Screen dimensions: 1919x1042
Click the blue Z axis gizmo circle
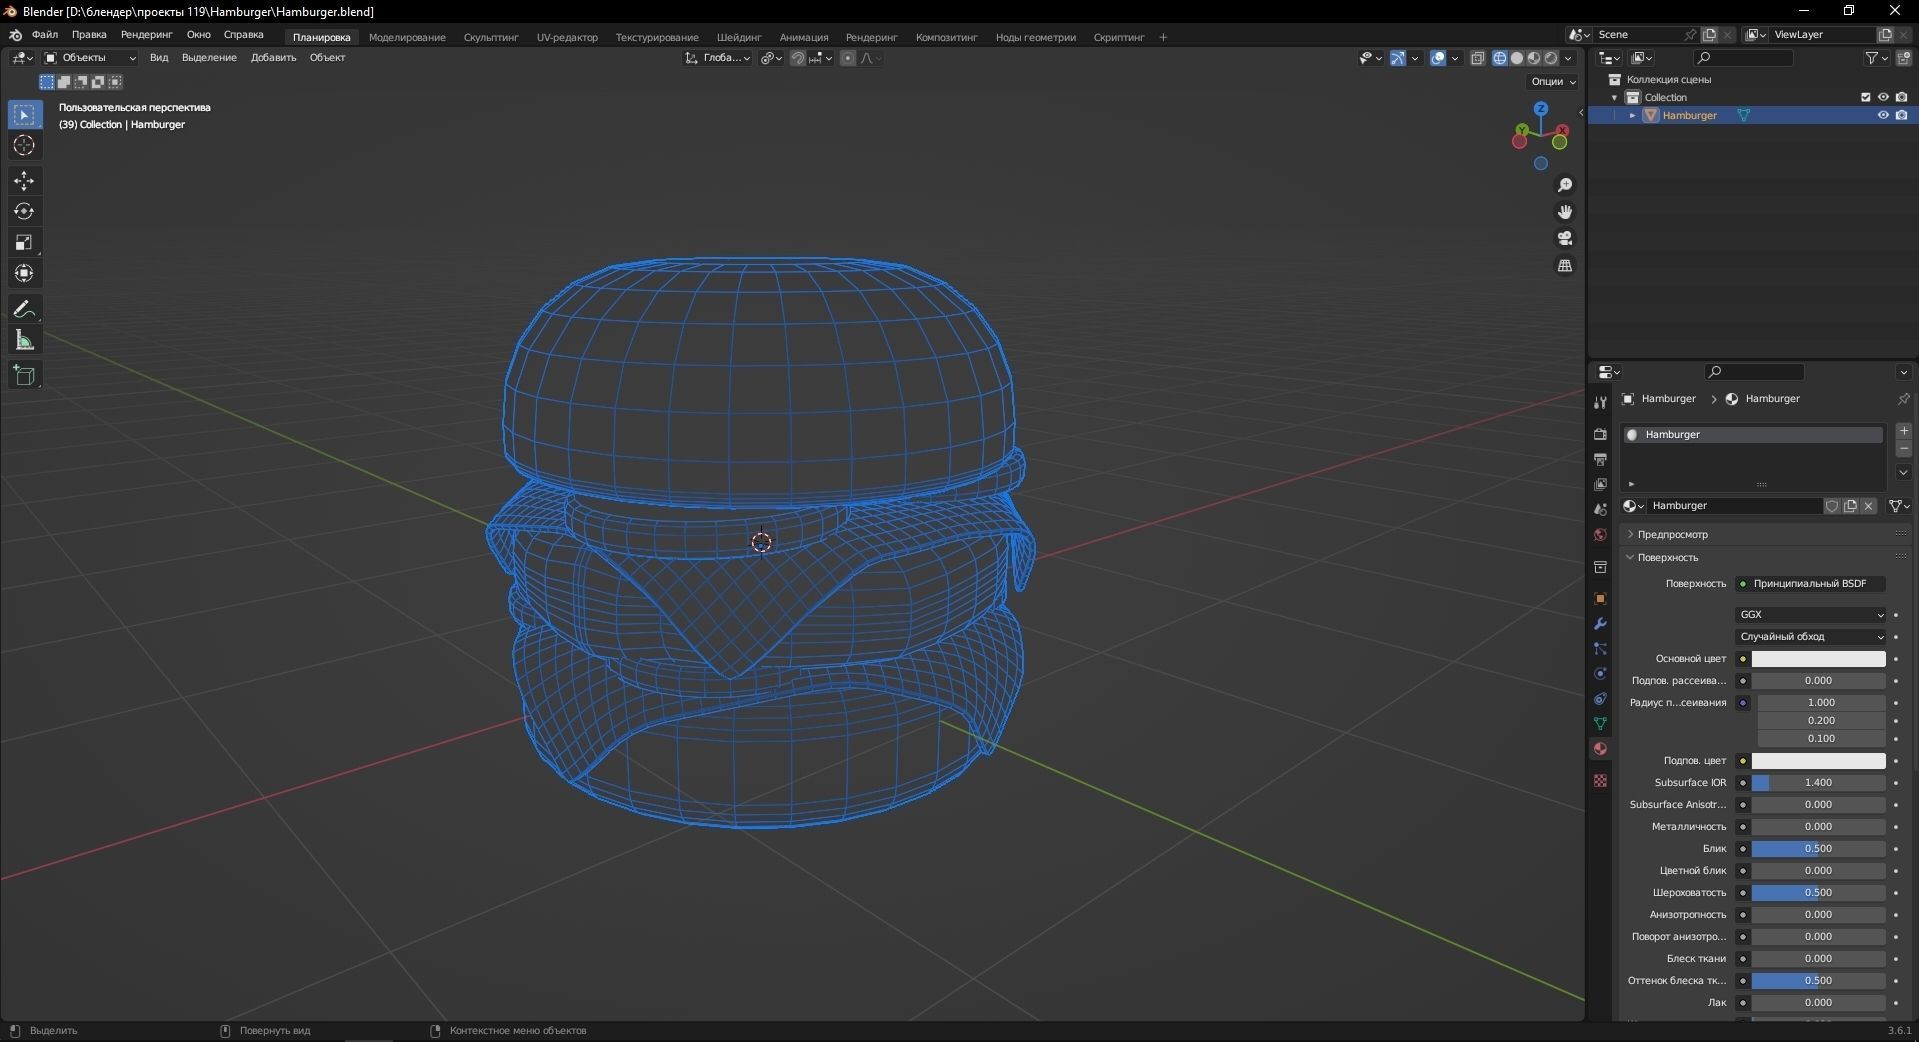pyautogui.click(x=1541, y=108)
